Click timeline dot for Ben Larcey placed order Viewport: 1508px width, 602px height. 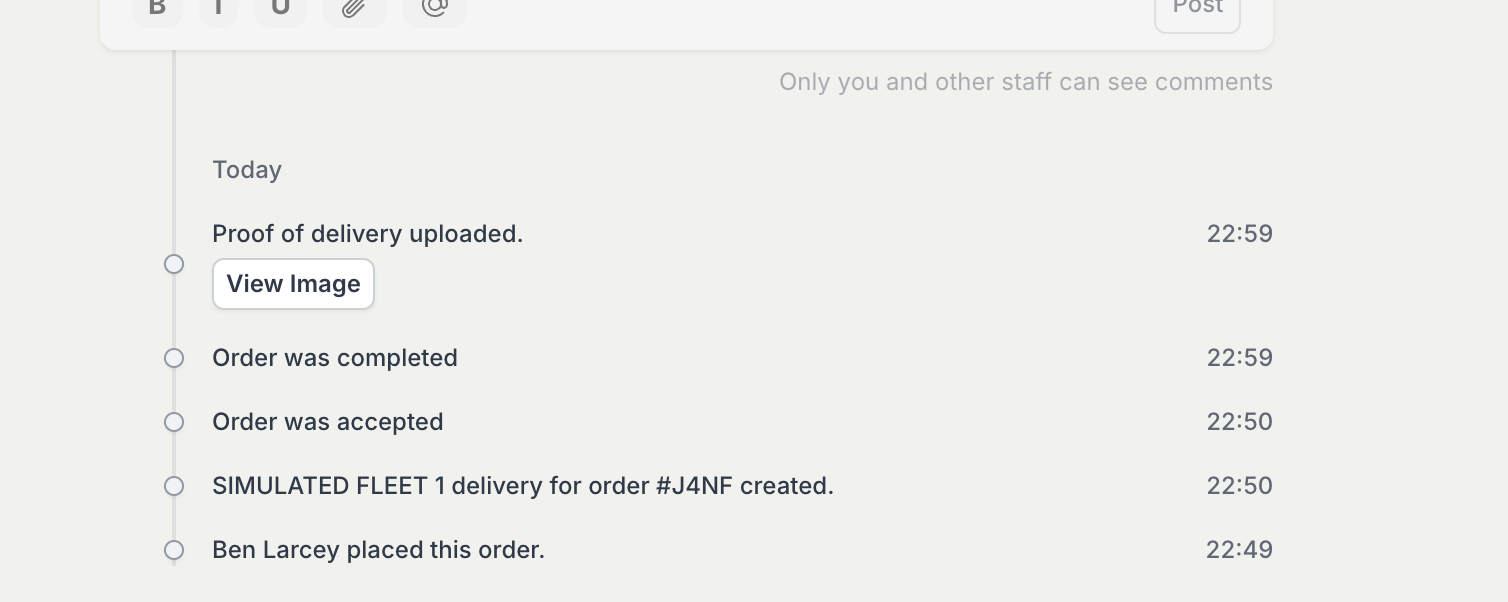click(174, 550)
